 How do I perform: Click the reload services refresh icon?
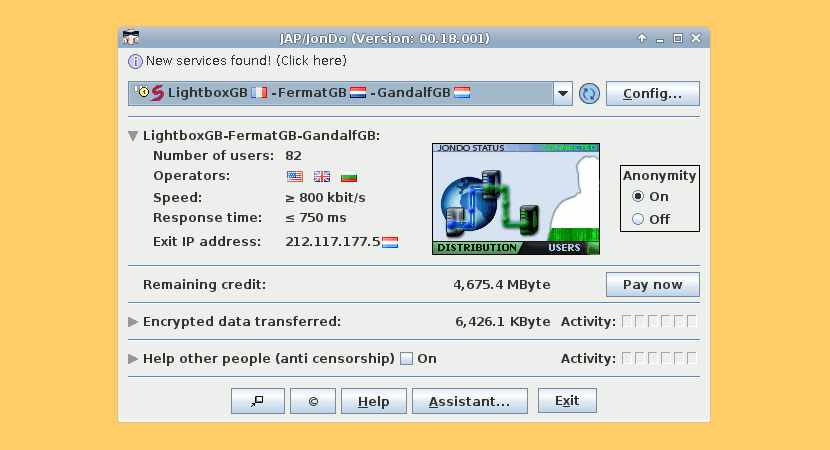589,94
